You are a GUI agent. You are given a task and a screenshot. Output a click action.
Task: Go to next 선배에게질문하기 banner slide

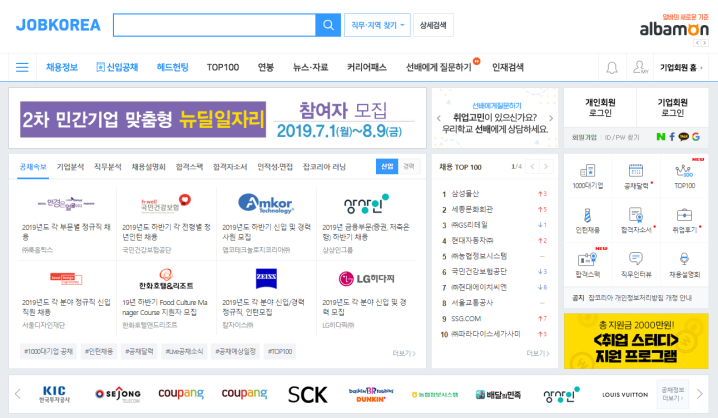coord(551,118)
